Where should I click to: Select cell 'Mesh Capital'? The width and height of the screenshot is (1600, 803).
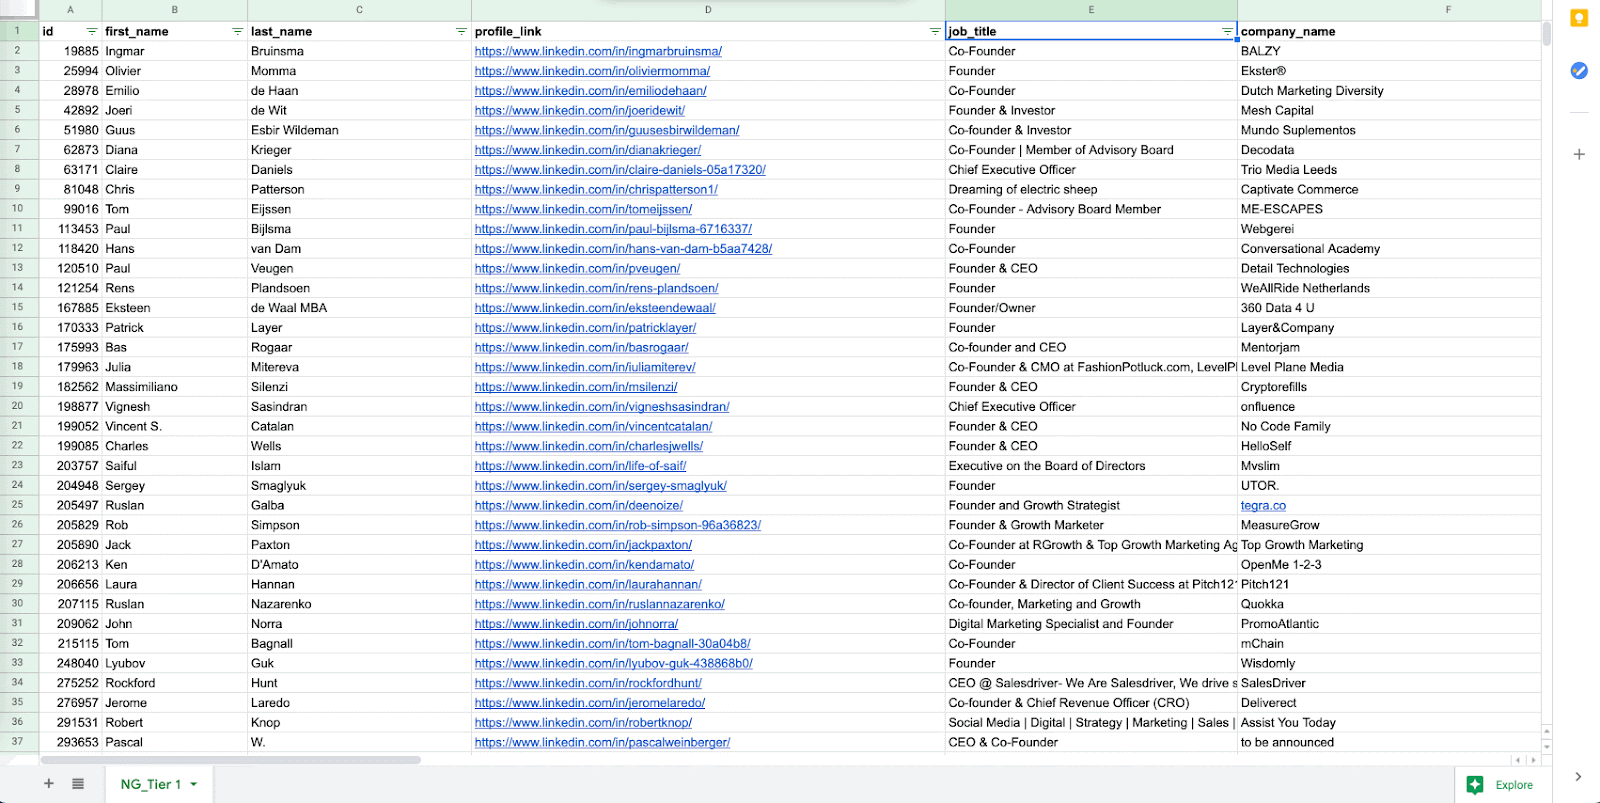pos(1389,111)
